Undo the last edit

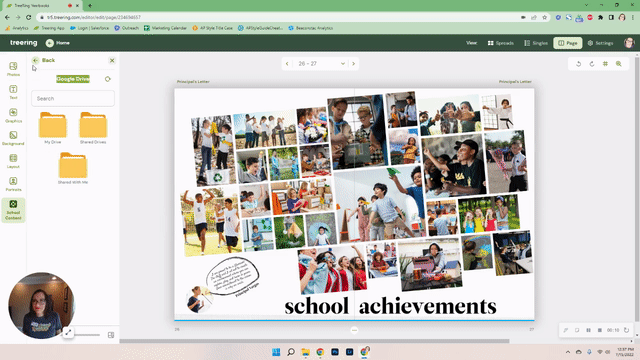click(x=578, y=64)
